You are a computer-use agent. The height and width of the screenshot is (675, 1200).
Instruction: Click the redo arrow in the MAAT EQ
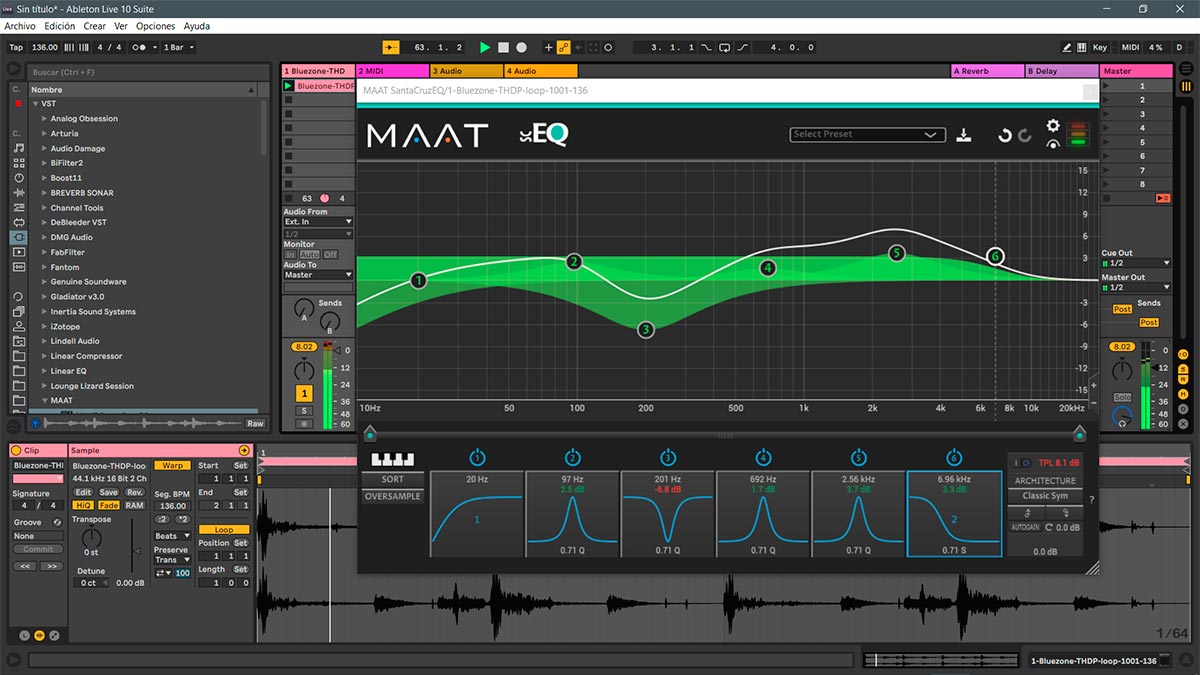(1025, 135)
